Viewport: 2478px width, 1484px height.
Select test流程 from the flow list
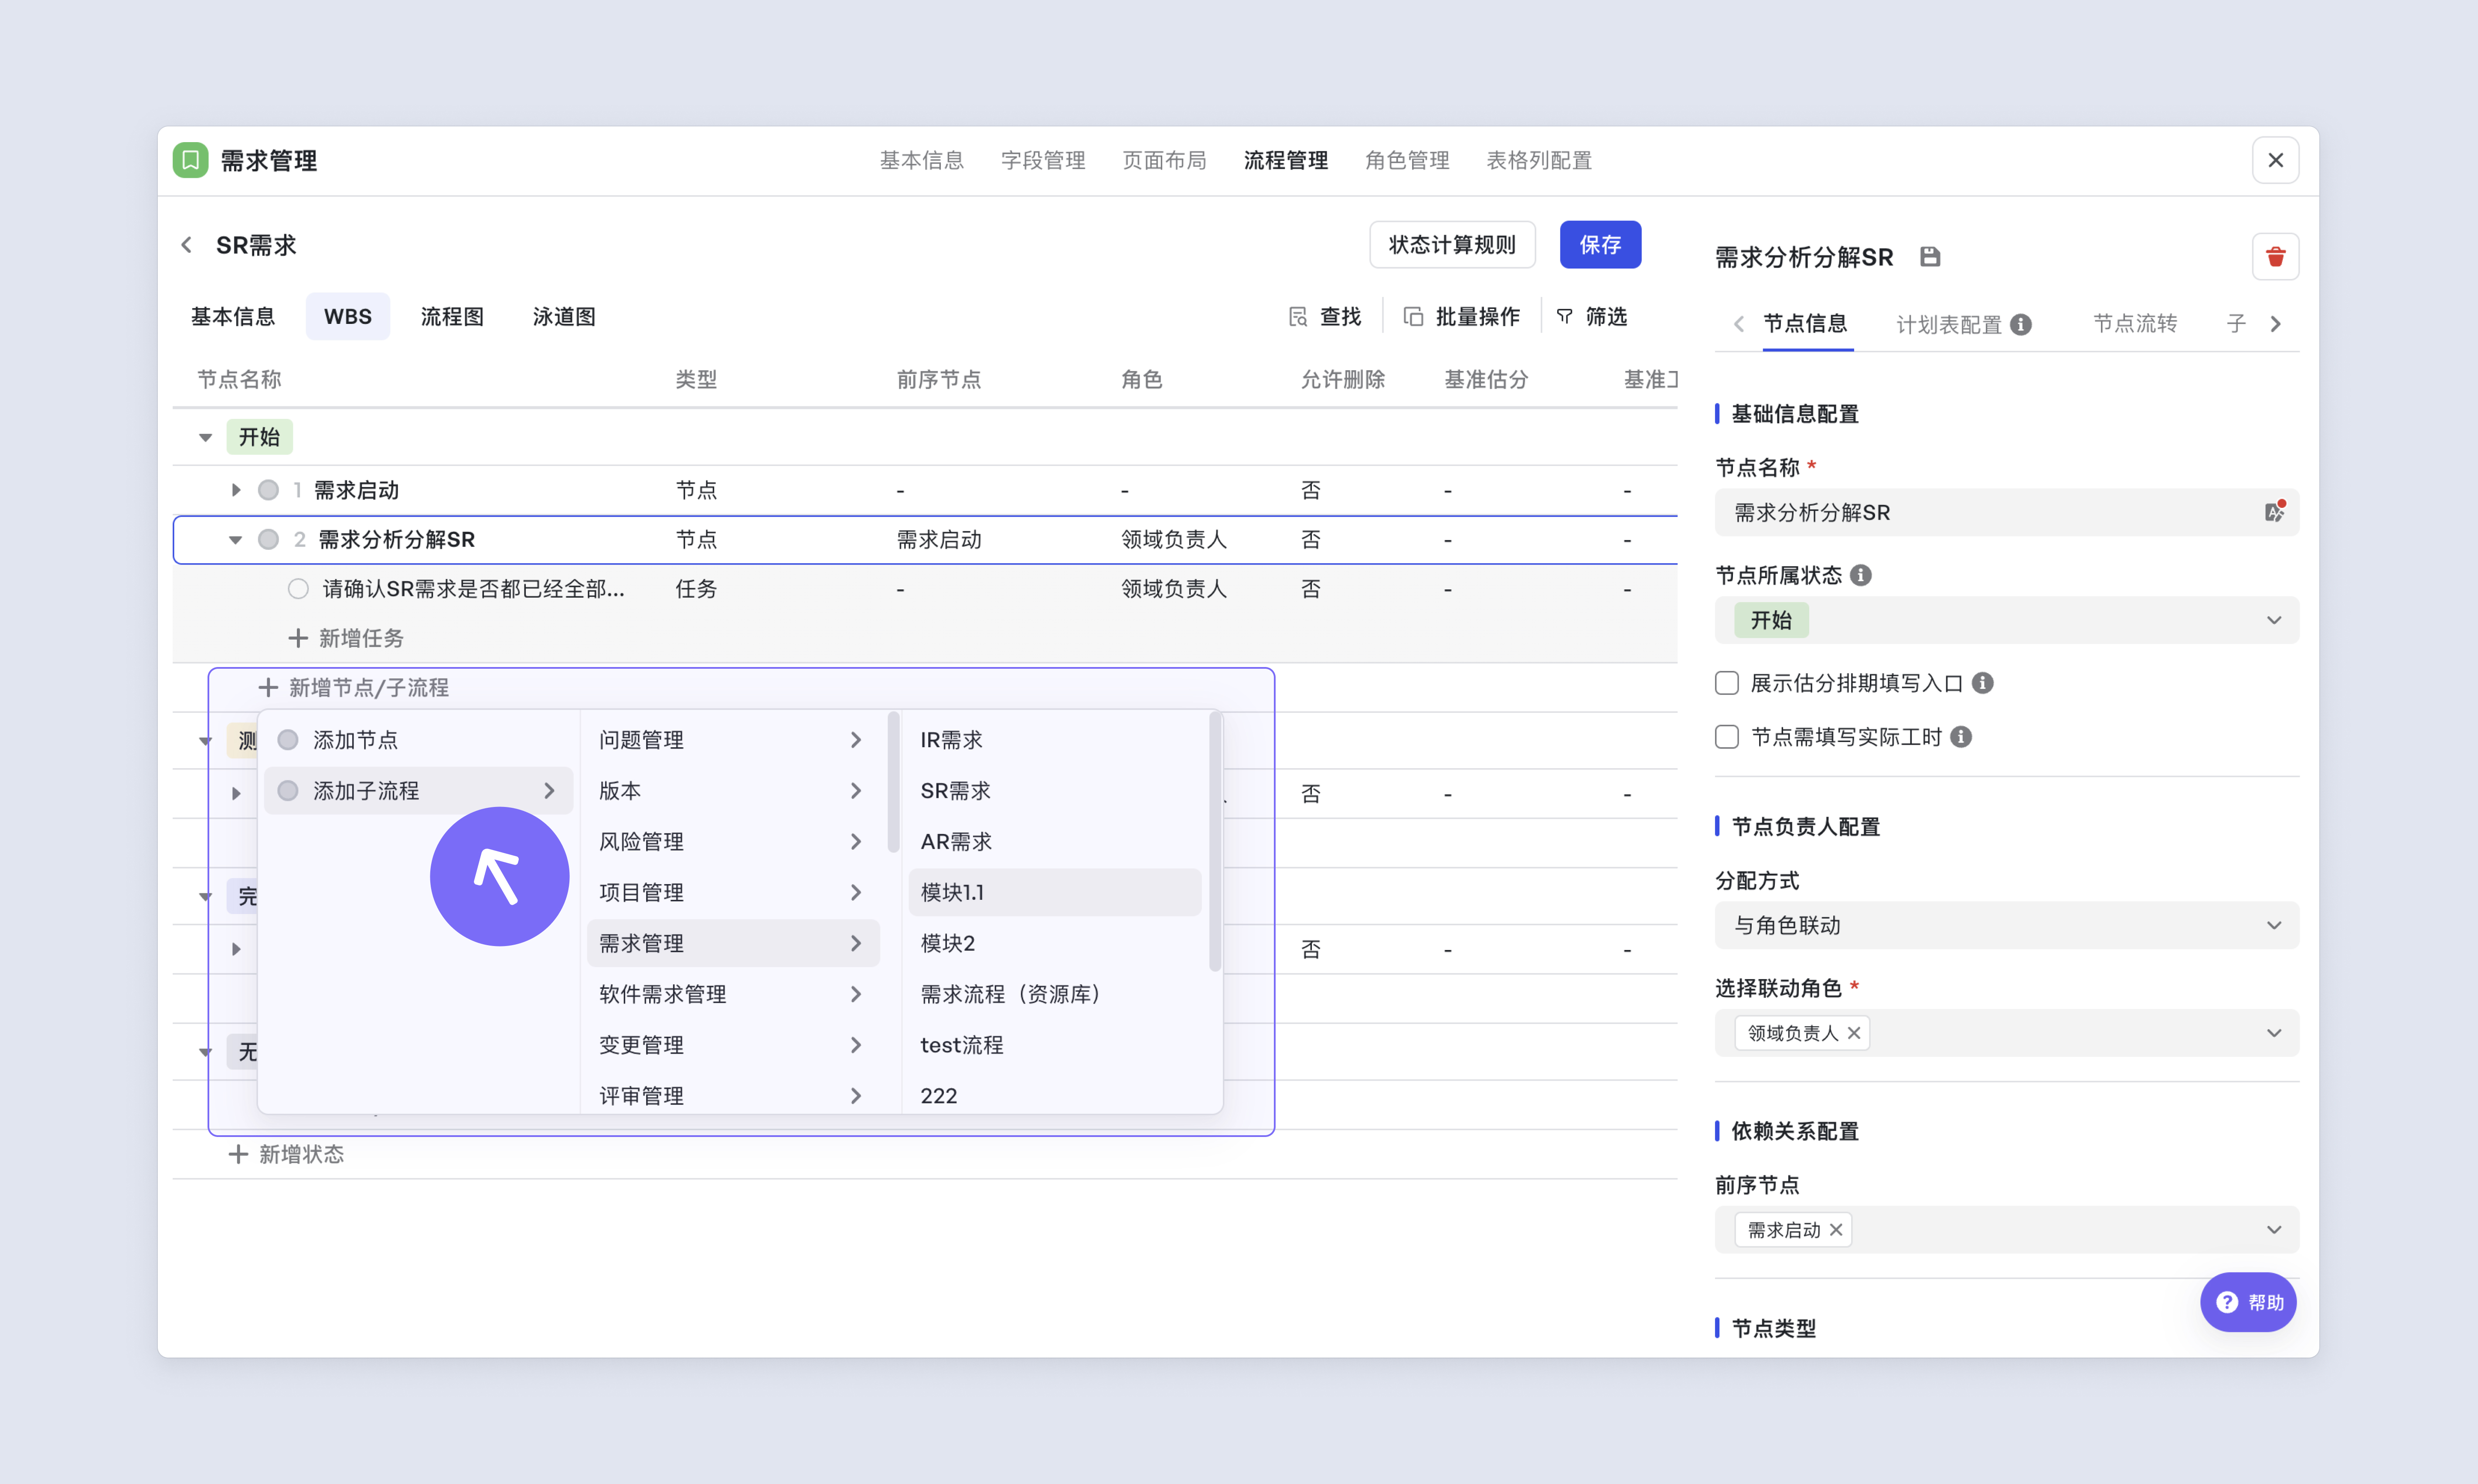[1055, 1045]
